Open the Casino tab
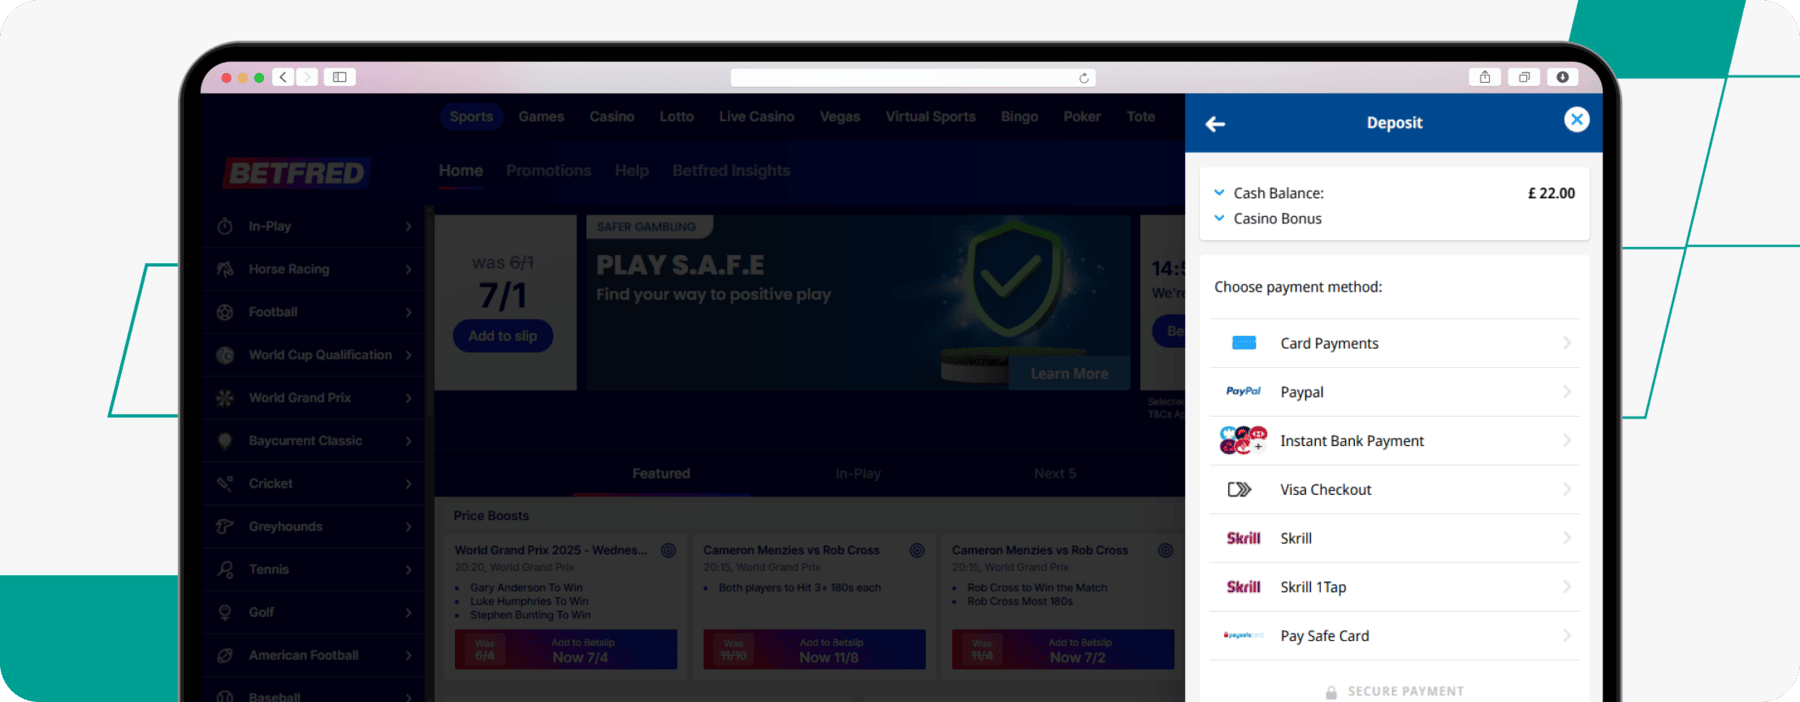Screen dimensions: 1800x702 612,117
